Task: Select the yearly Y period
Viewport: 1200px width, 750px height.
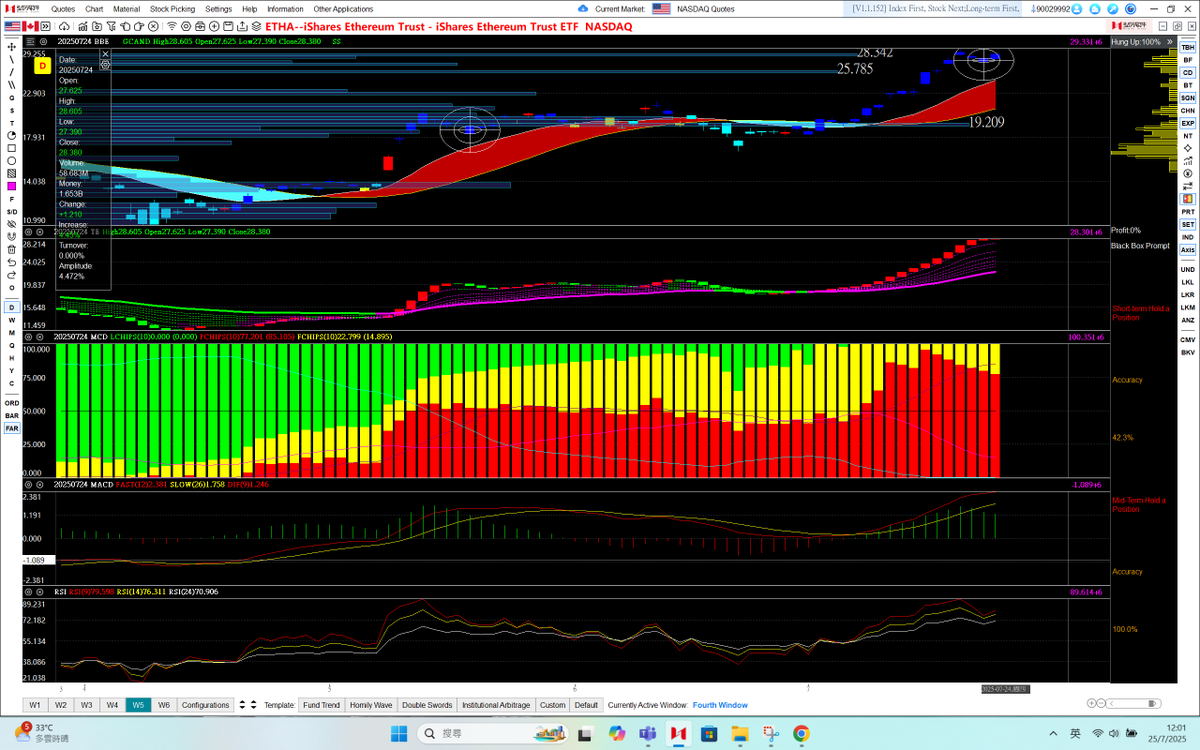Action: click(11, 370)
